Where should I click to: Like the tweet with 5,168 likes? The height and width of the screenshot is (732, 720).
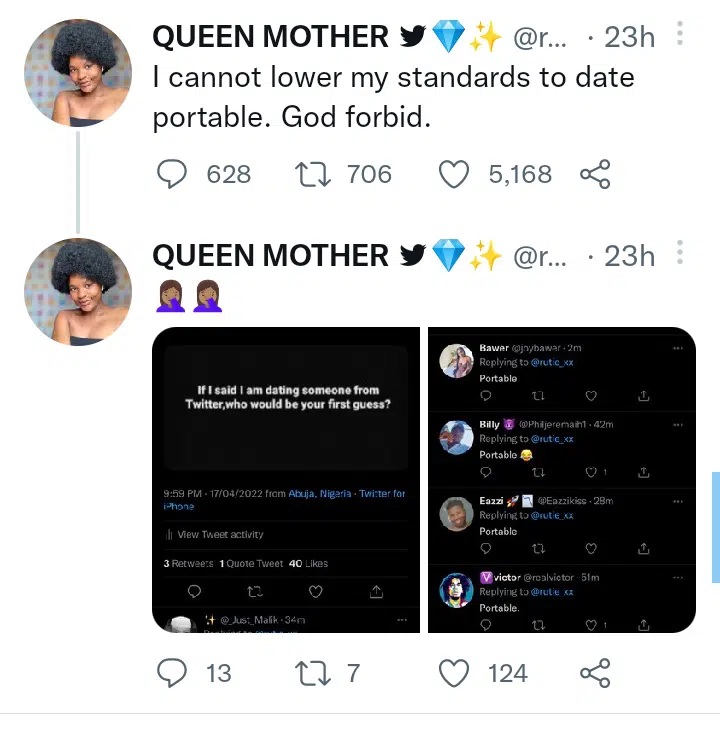point(455,175)
